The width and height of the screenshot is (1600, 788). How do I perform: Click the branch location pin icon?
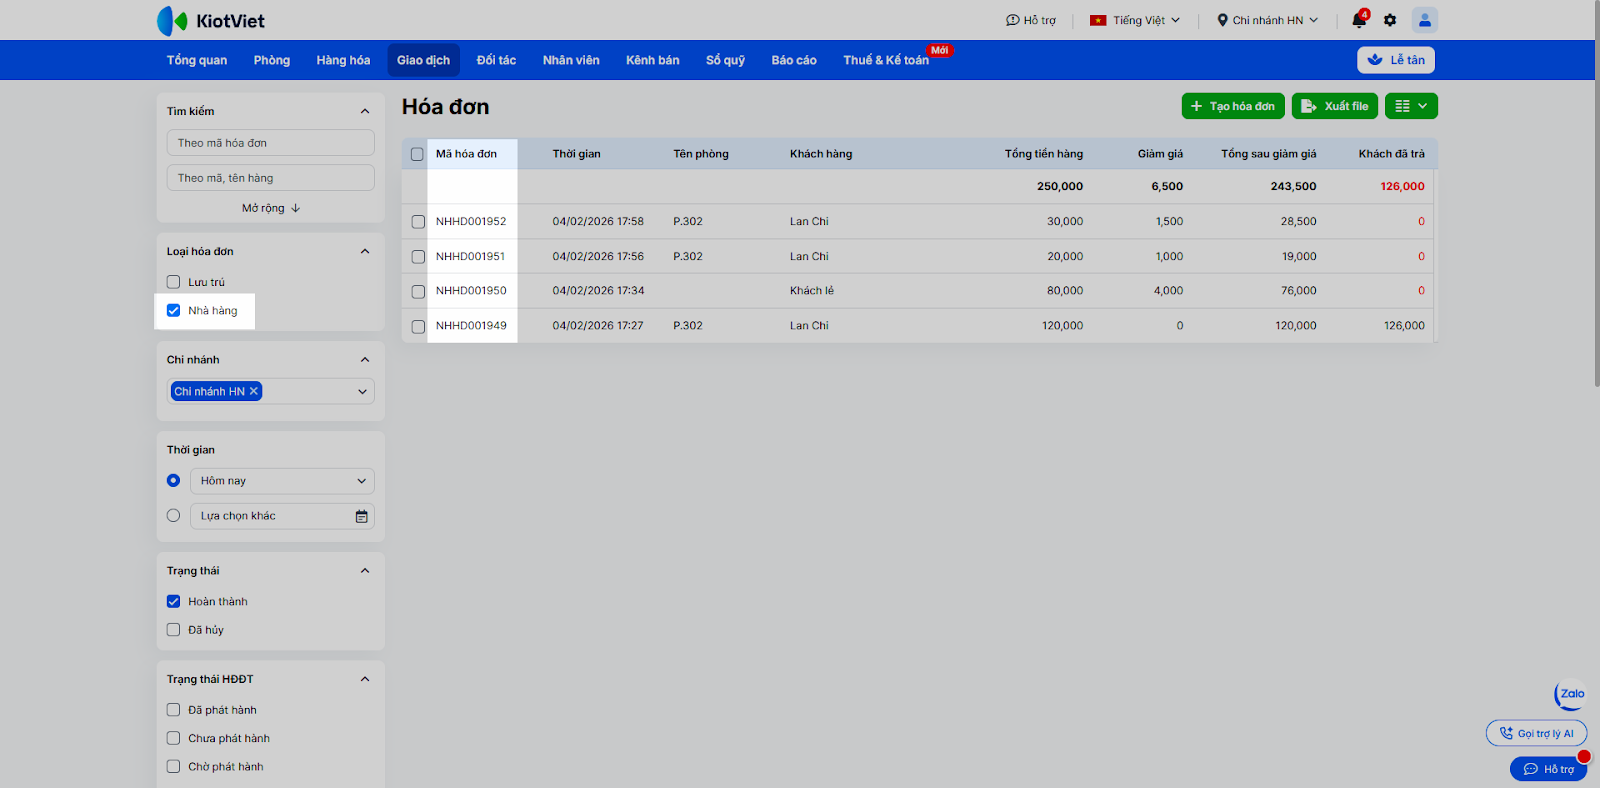coord(1222,20)
